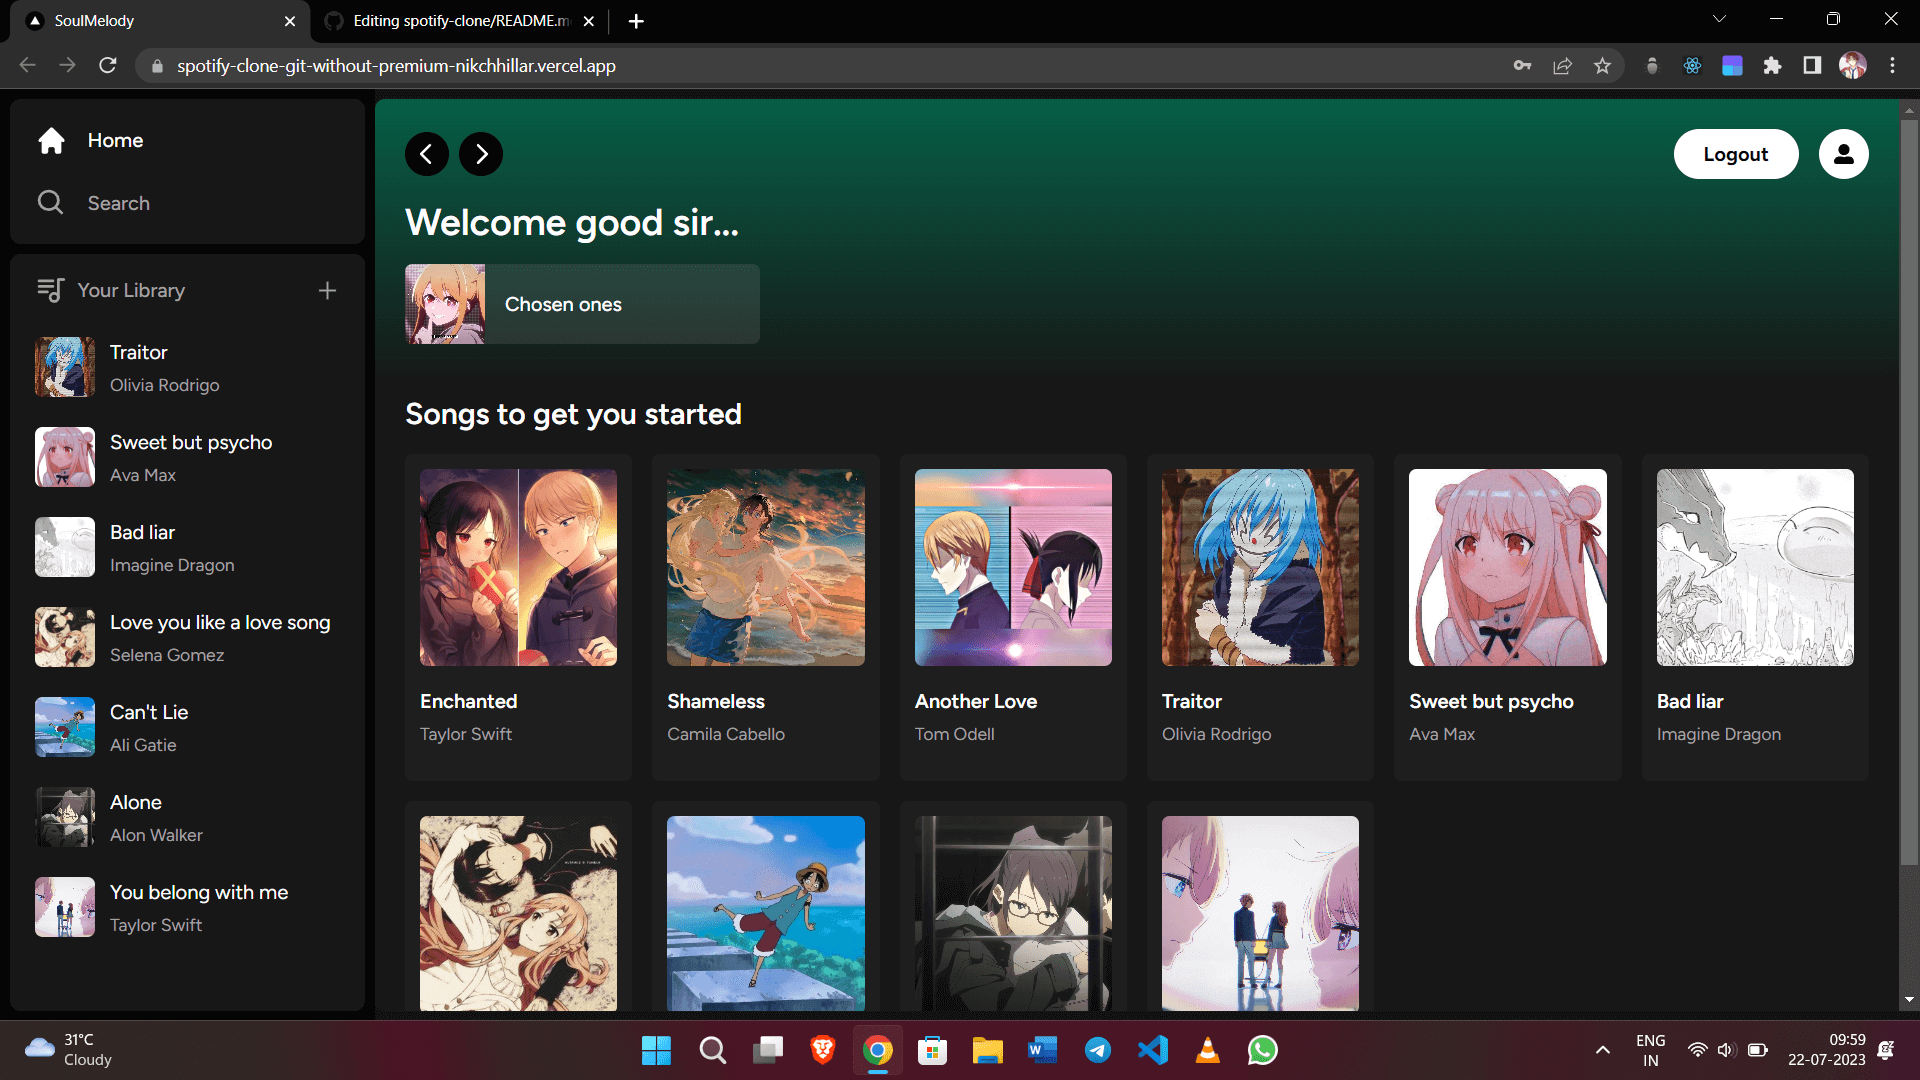Go forward with the right chevron button

click(481, 154)
